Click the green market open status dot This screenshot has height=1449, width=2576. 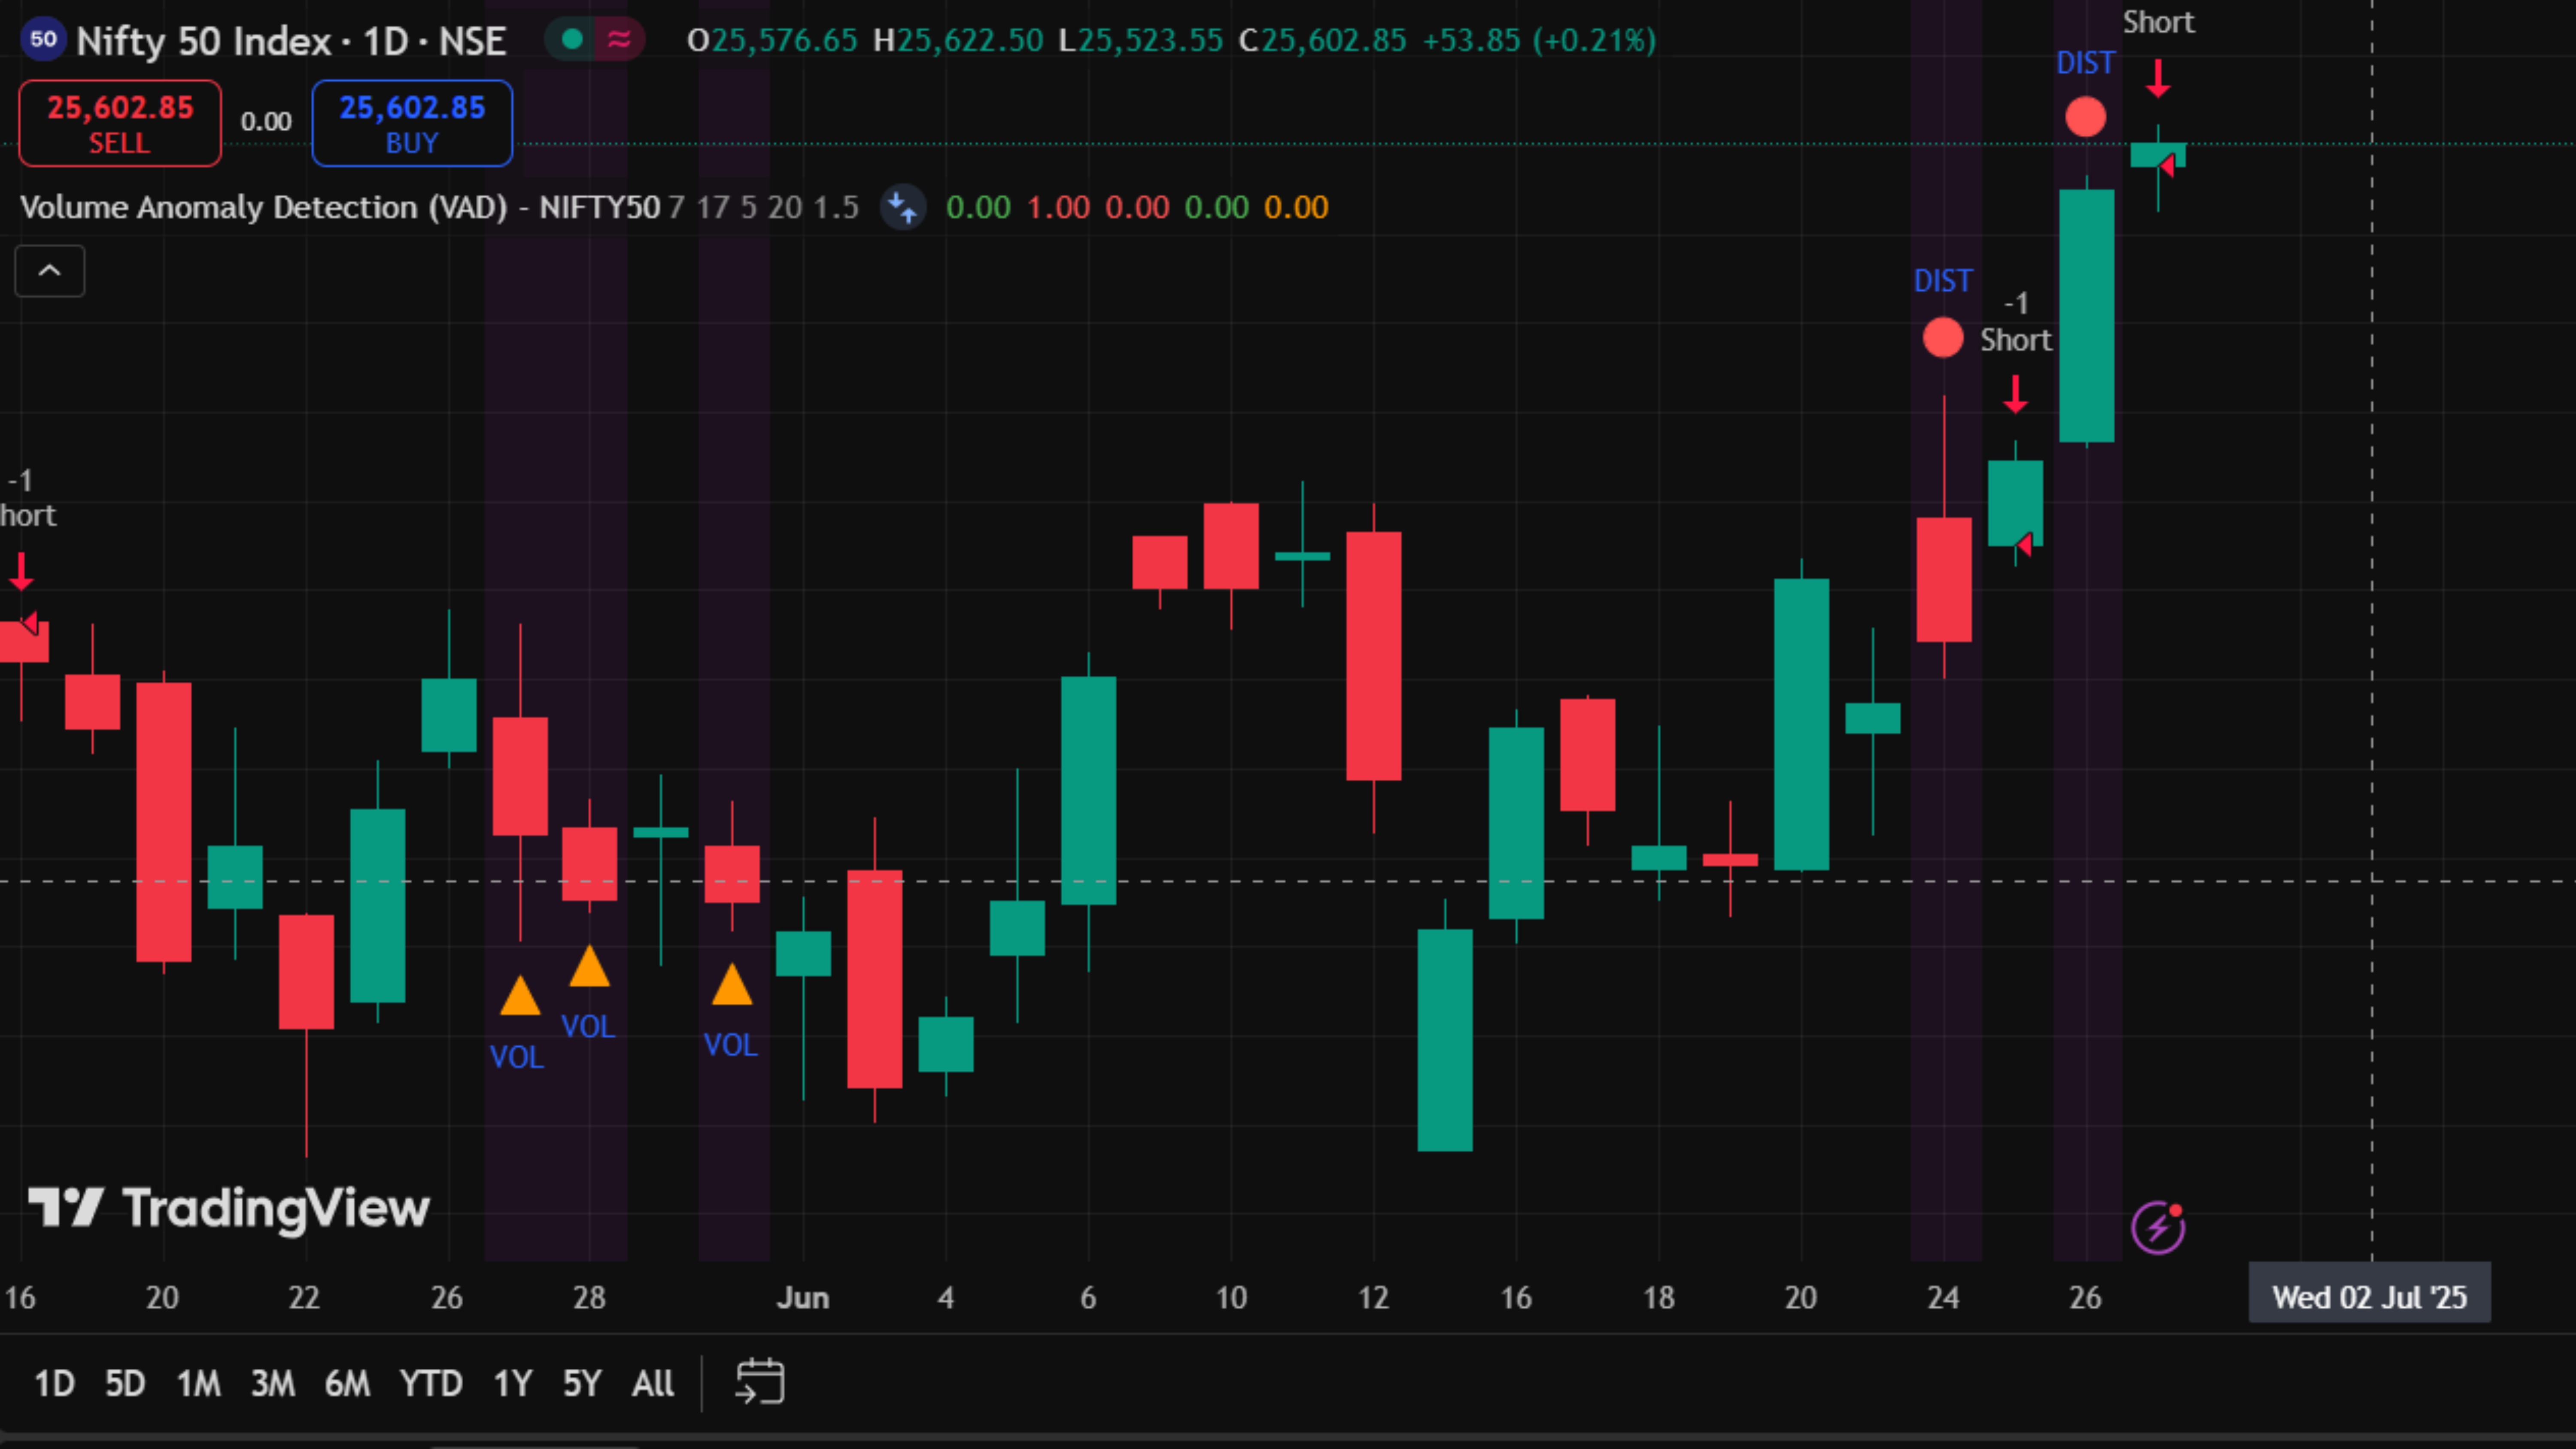coord(572,40)
